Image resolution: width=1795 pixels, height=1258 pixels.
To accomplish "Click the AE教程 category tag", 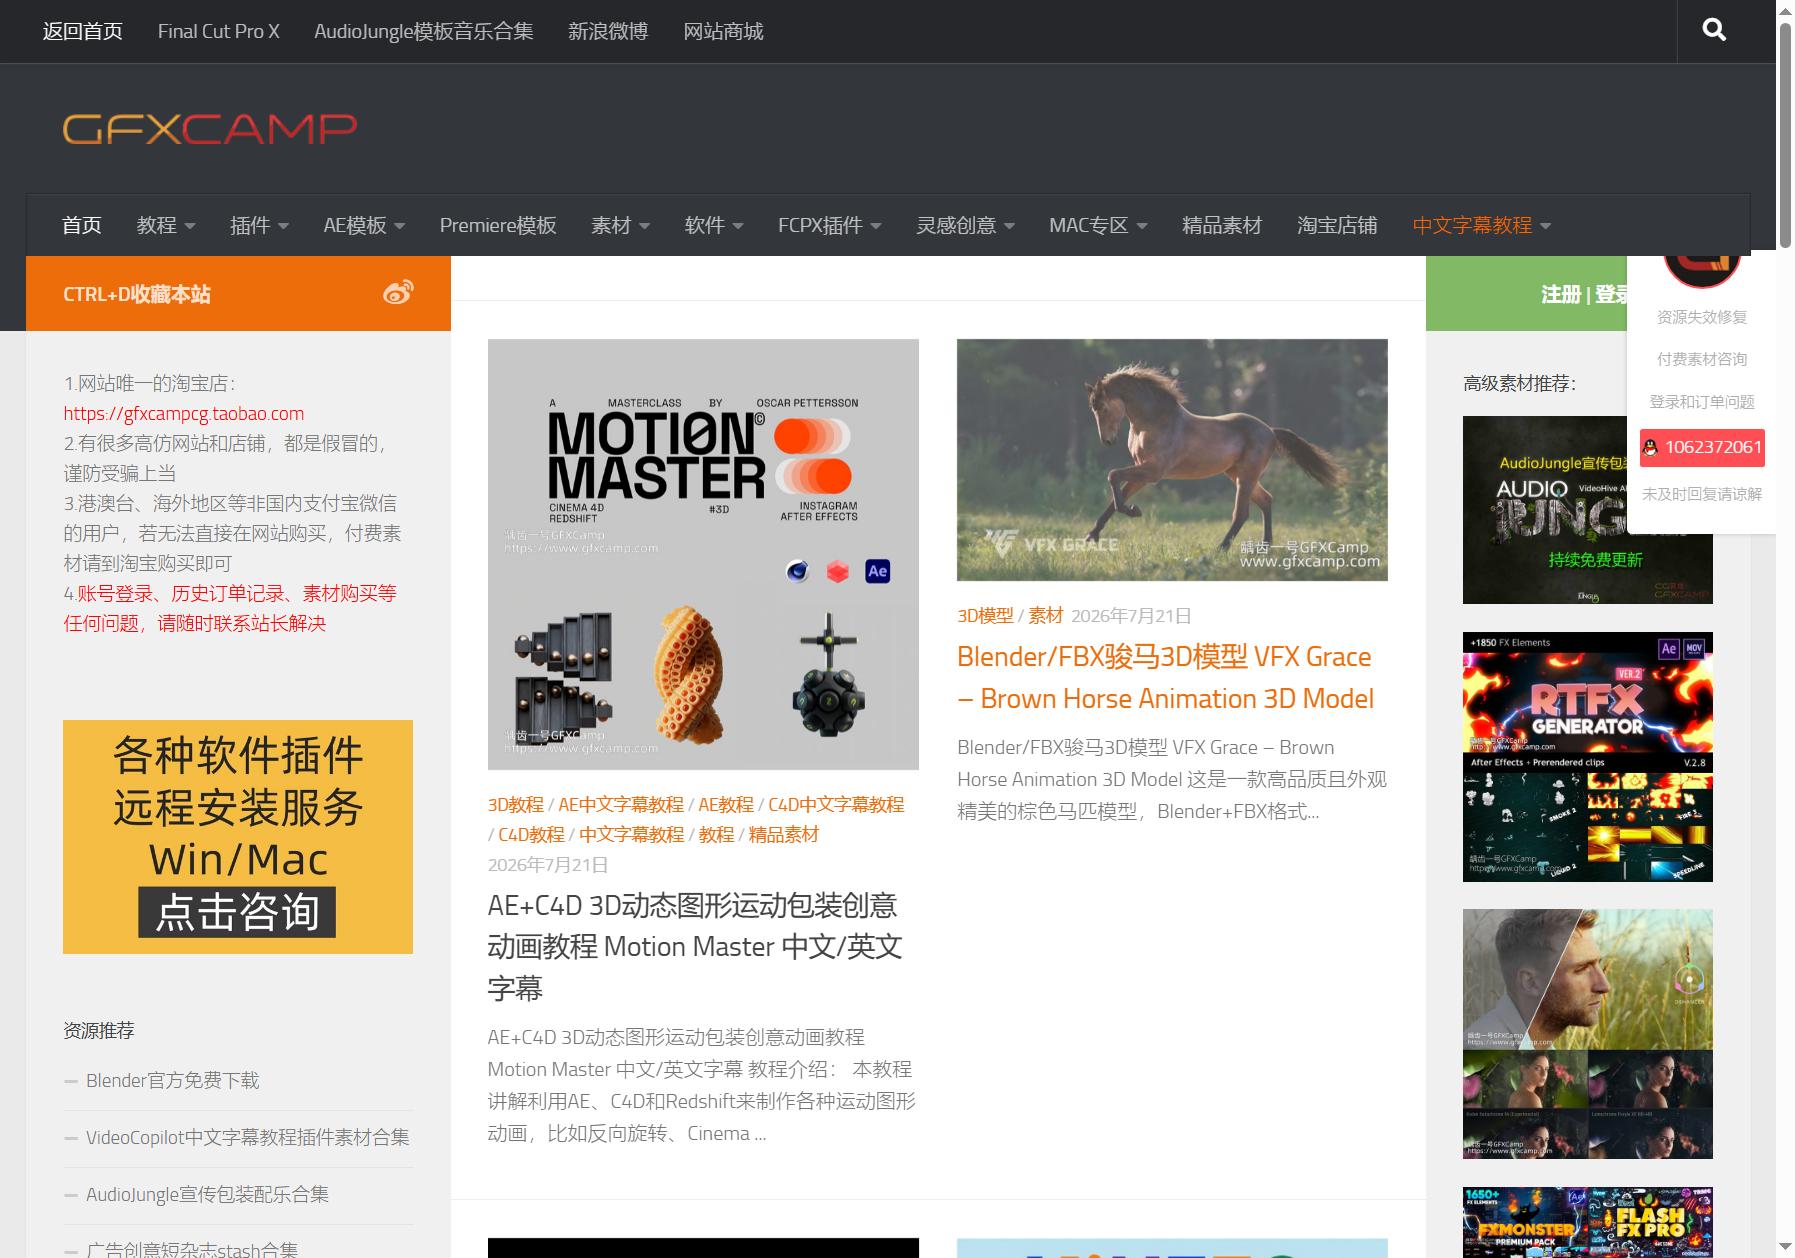I will [x=726, y=804].
